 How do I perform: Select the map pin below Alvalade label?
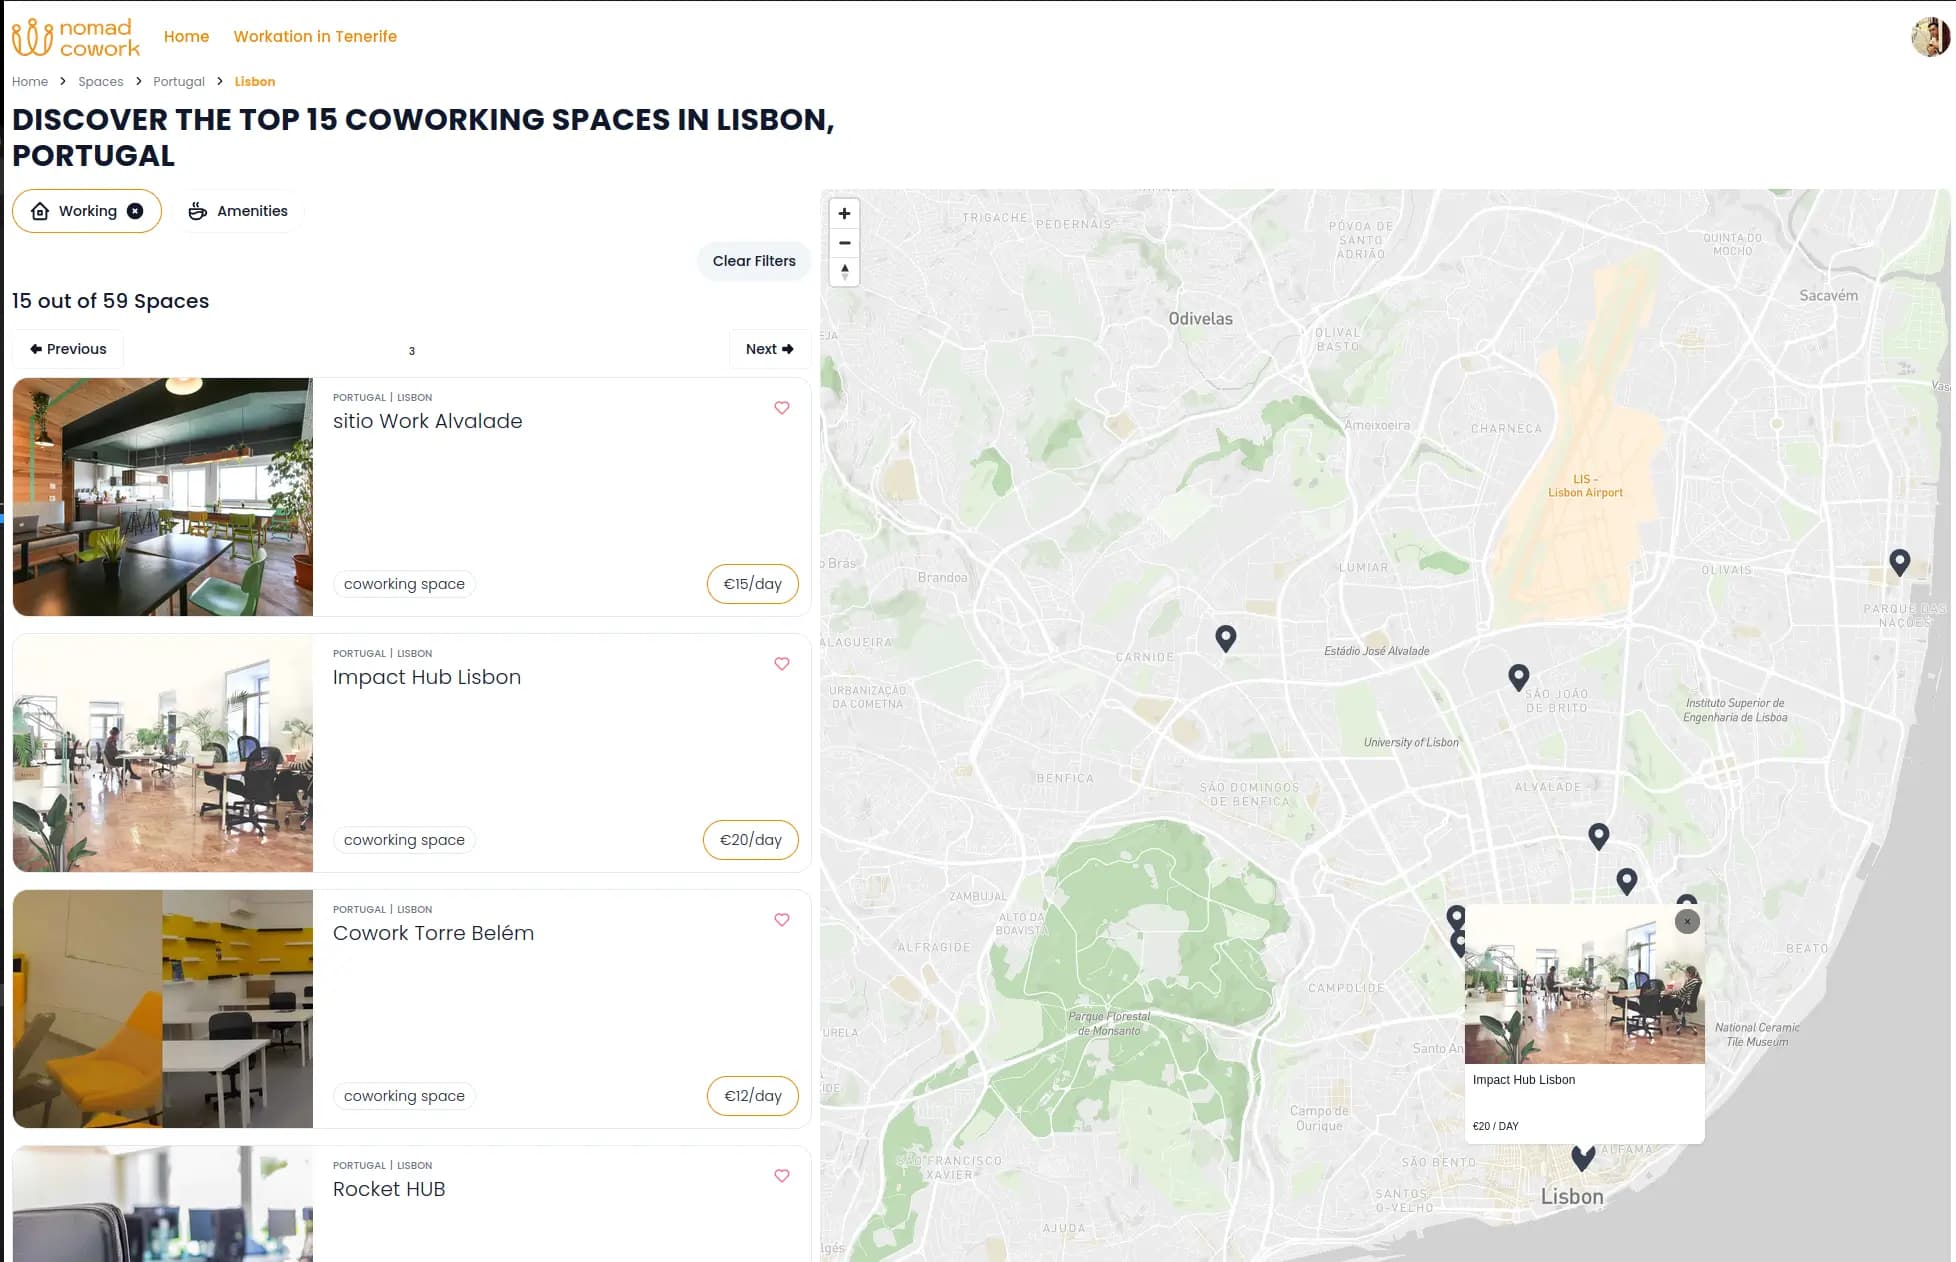(x=1599, y=836)
